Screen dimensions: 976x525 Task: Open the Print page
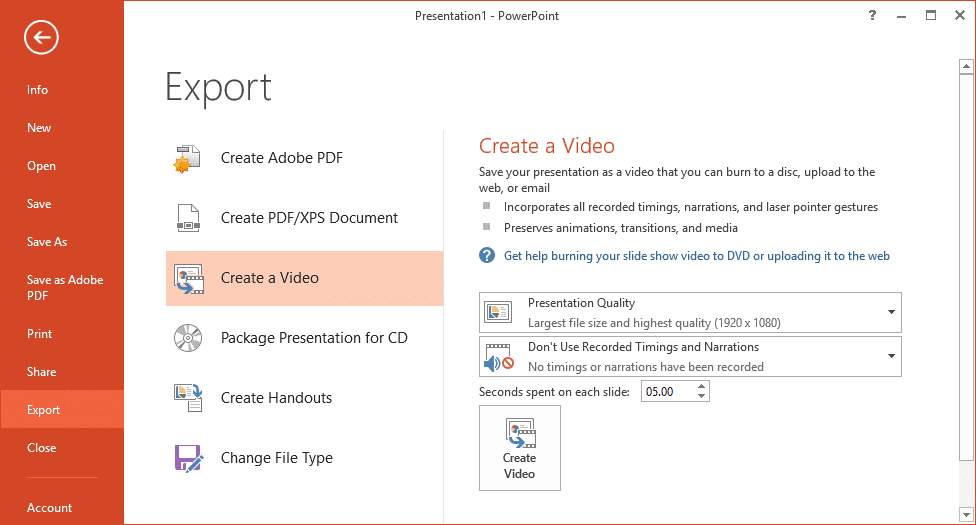pos(39,334)
